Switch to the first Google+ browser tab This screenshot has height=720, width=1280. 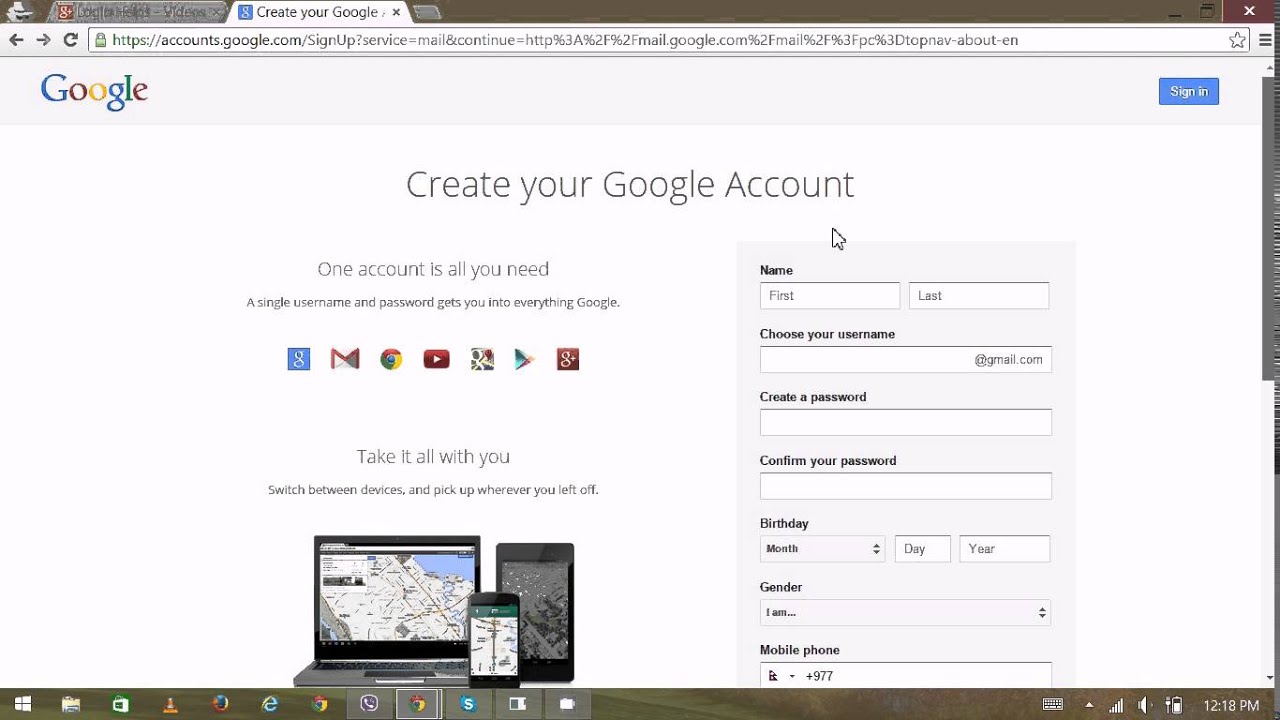coord(139,12)
